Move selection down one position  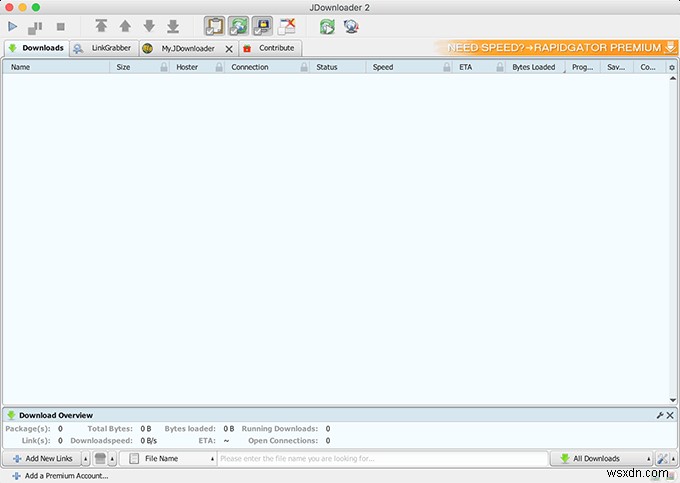coord(149,26)
